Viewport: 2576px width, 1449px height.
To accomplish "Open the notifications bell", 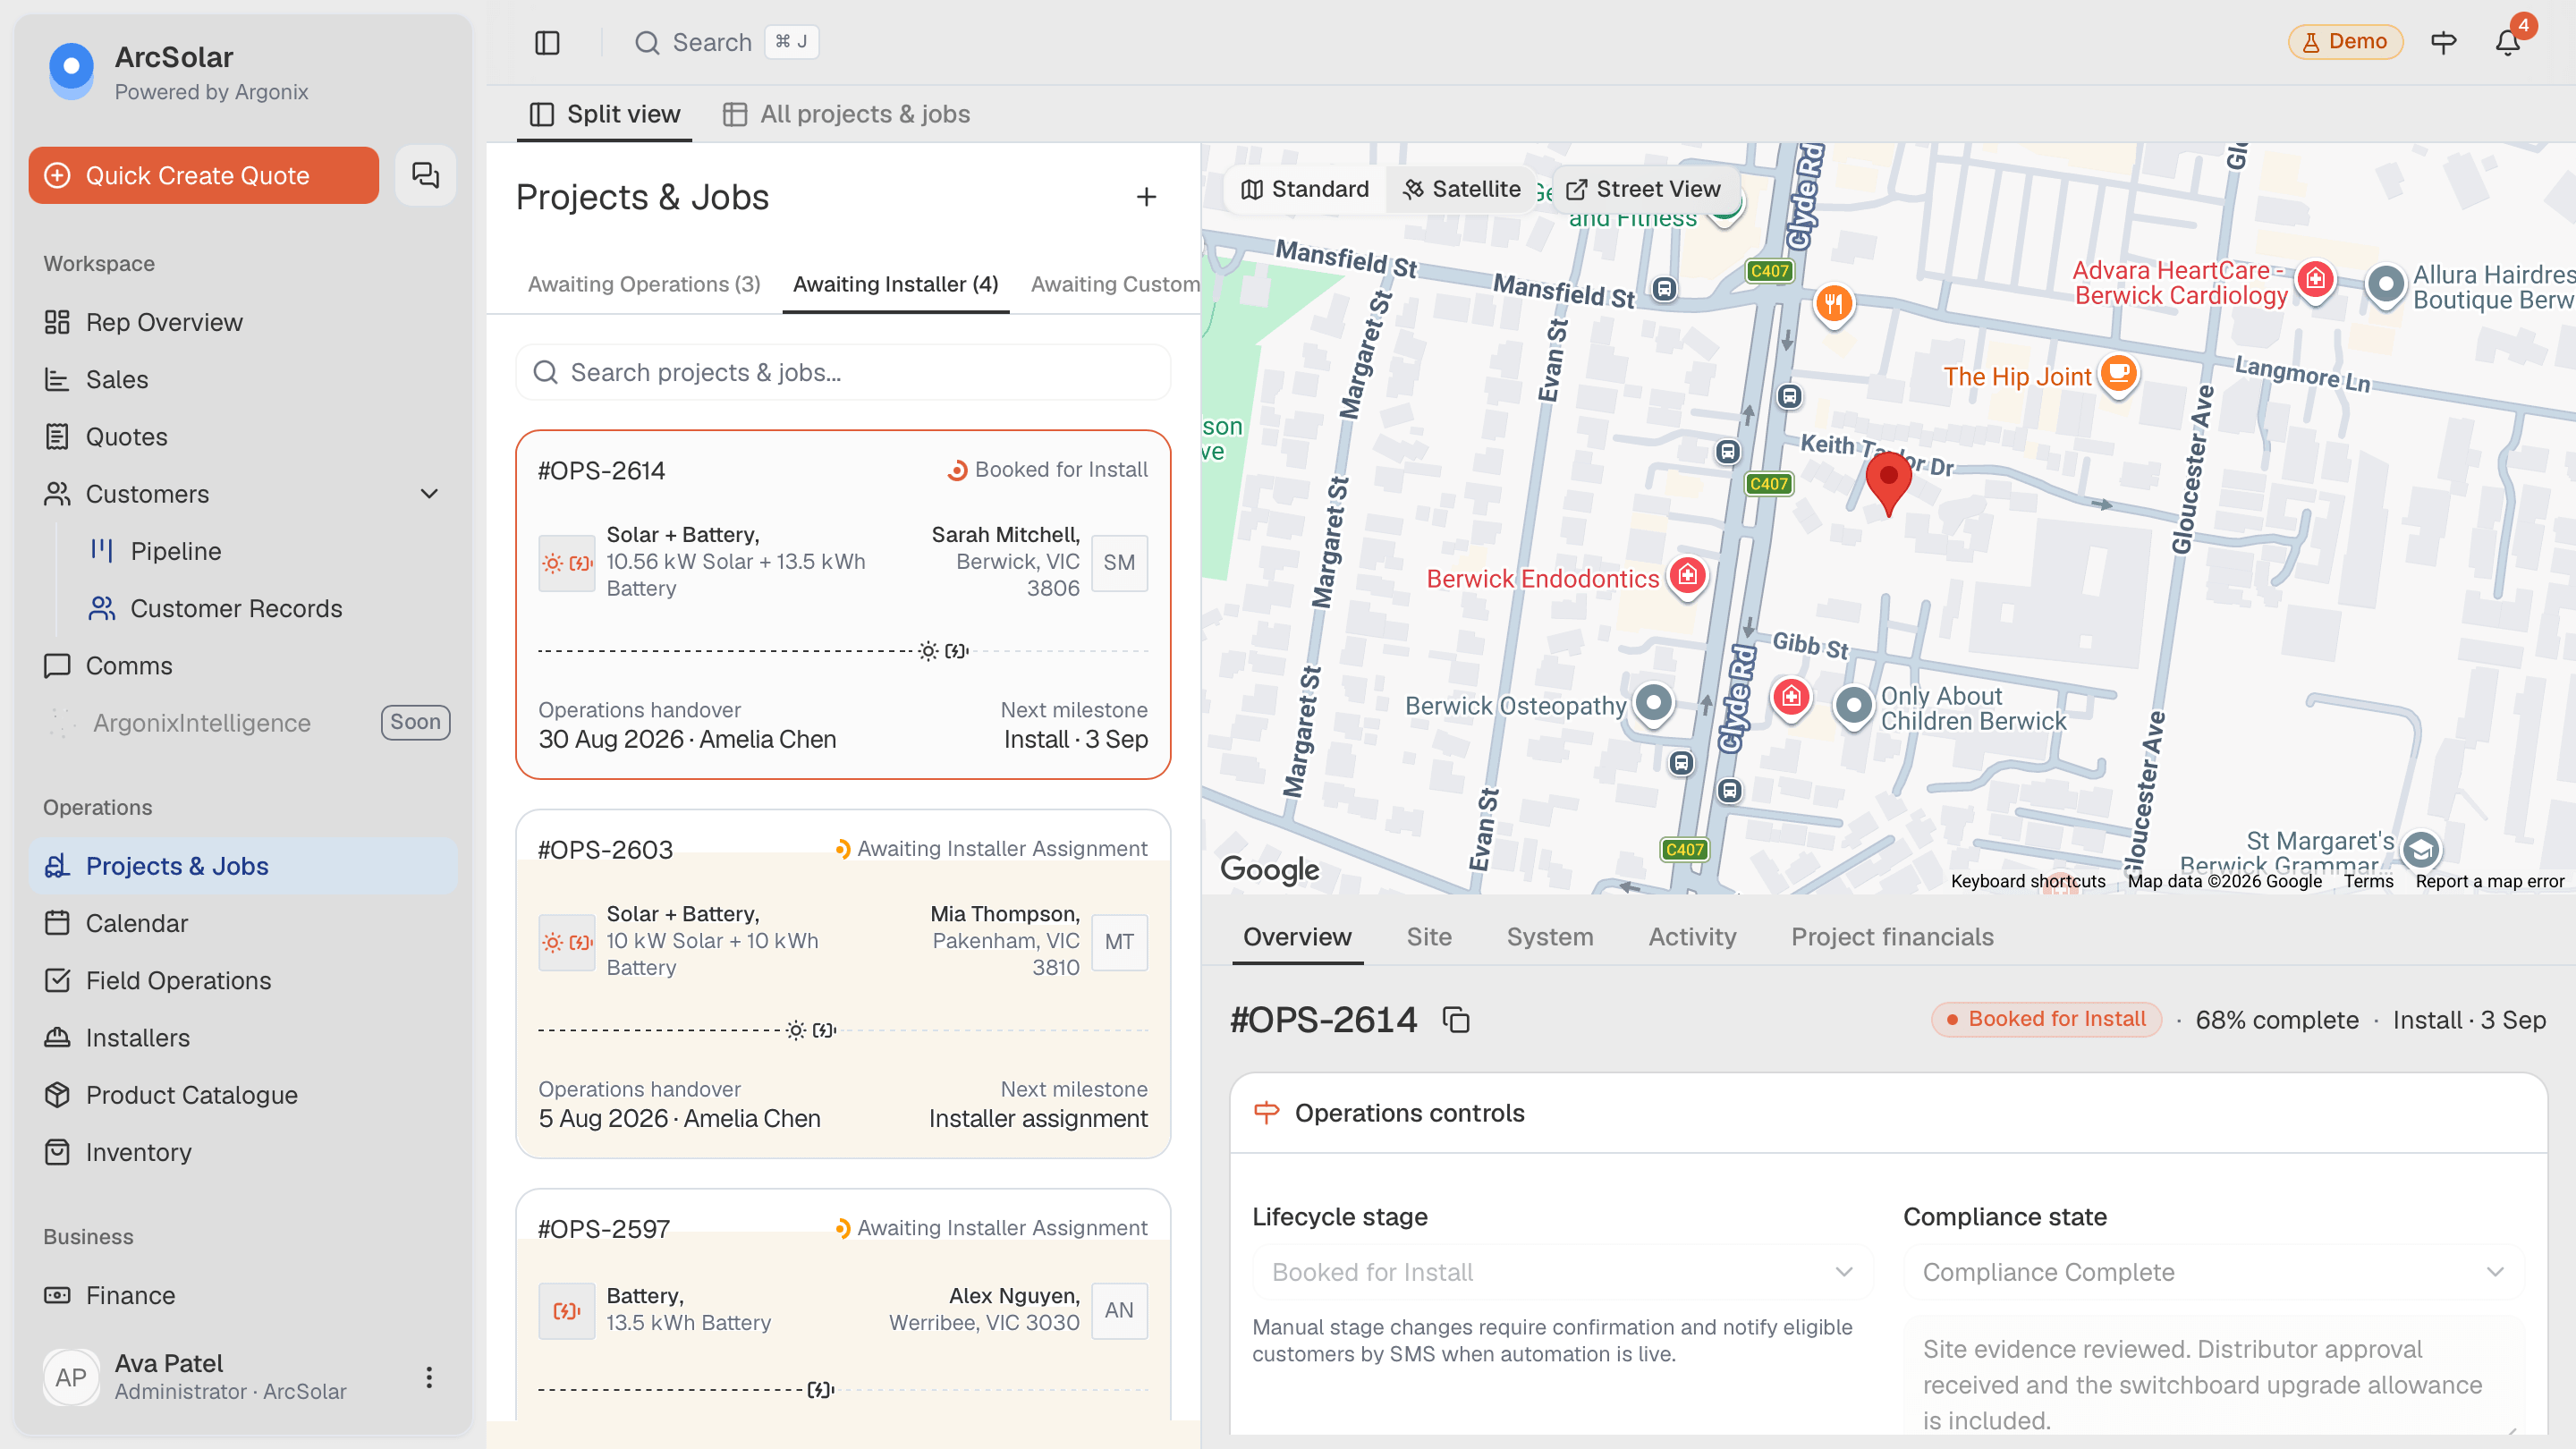I will (2507, 42).
